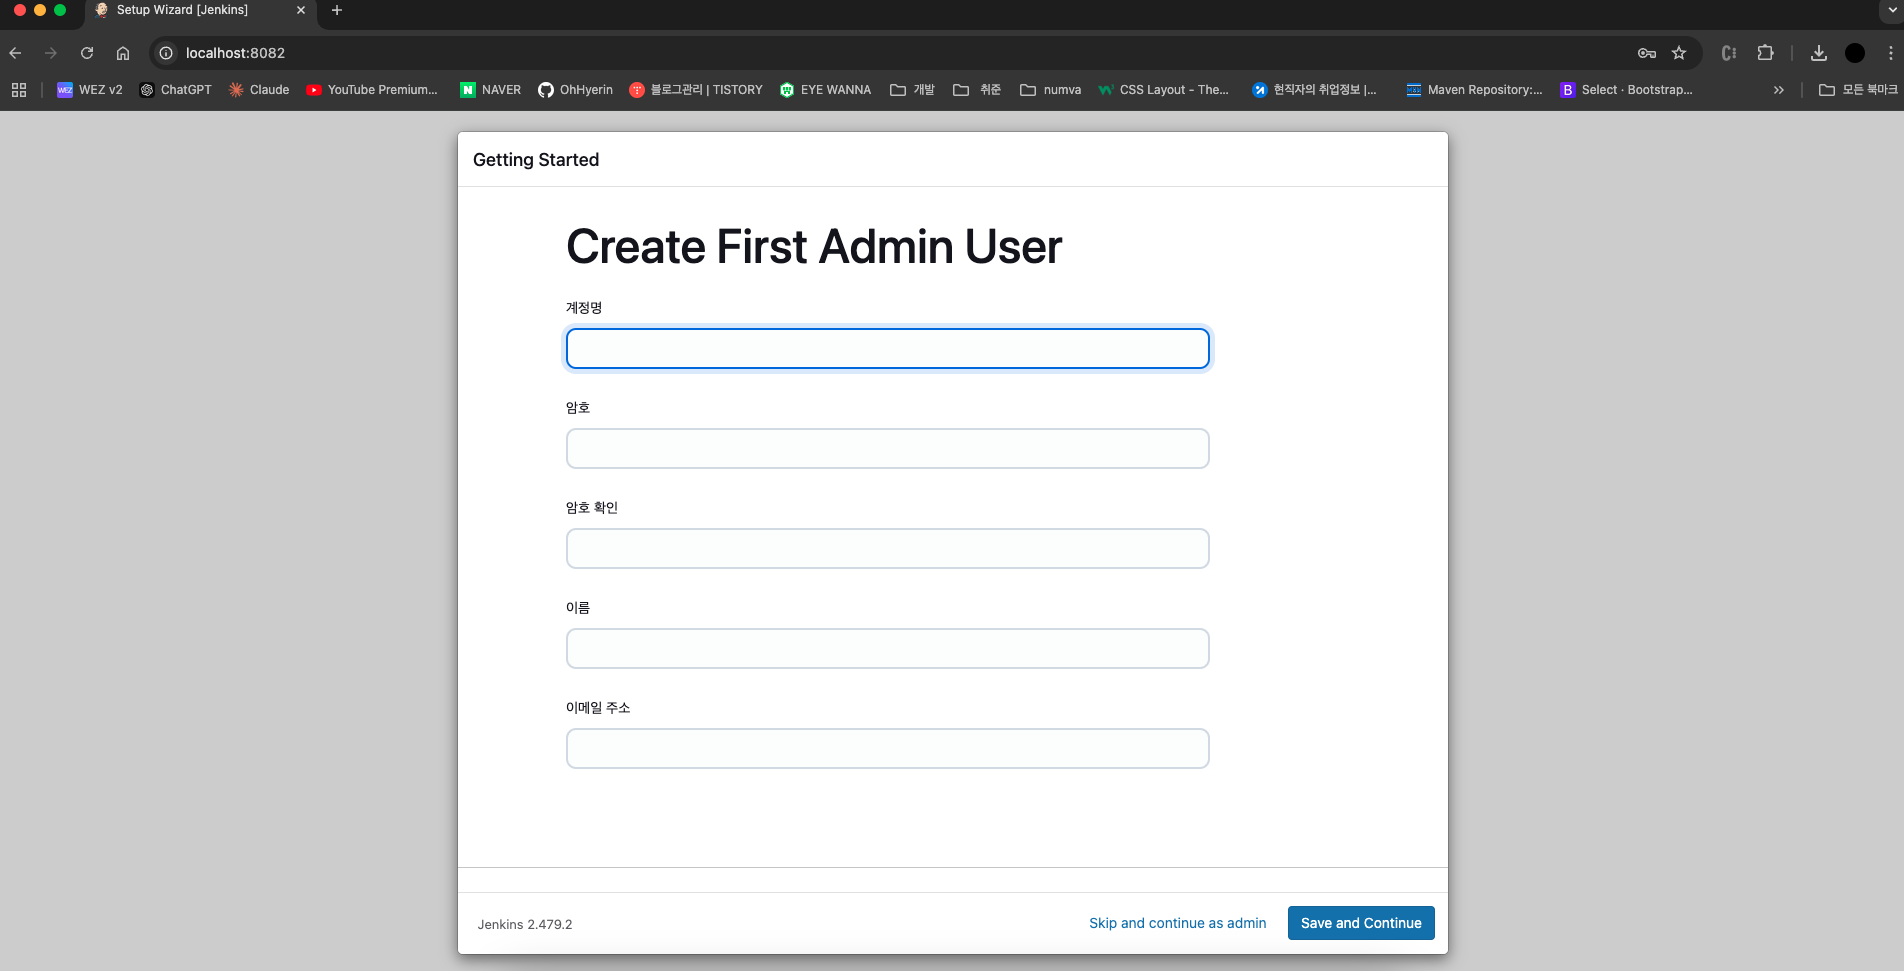Viewport: 1904px width, 971px height.
Task: Open a new browser tab
Action: coord(337,10)
